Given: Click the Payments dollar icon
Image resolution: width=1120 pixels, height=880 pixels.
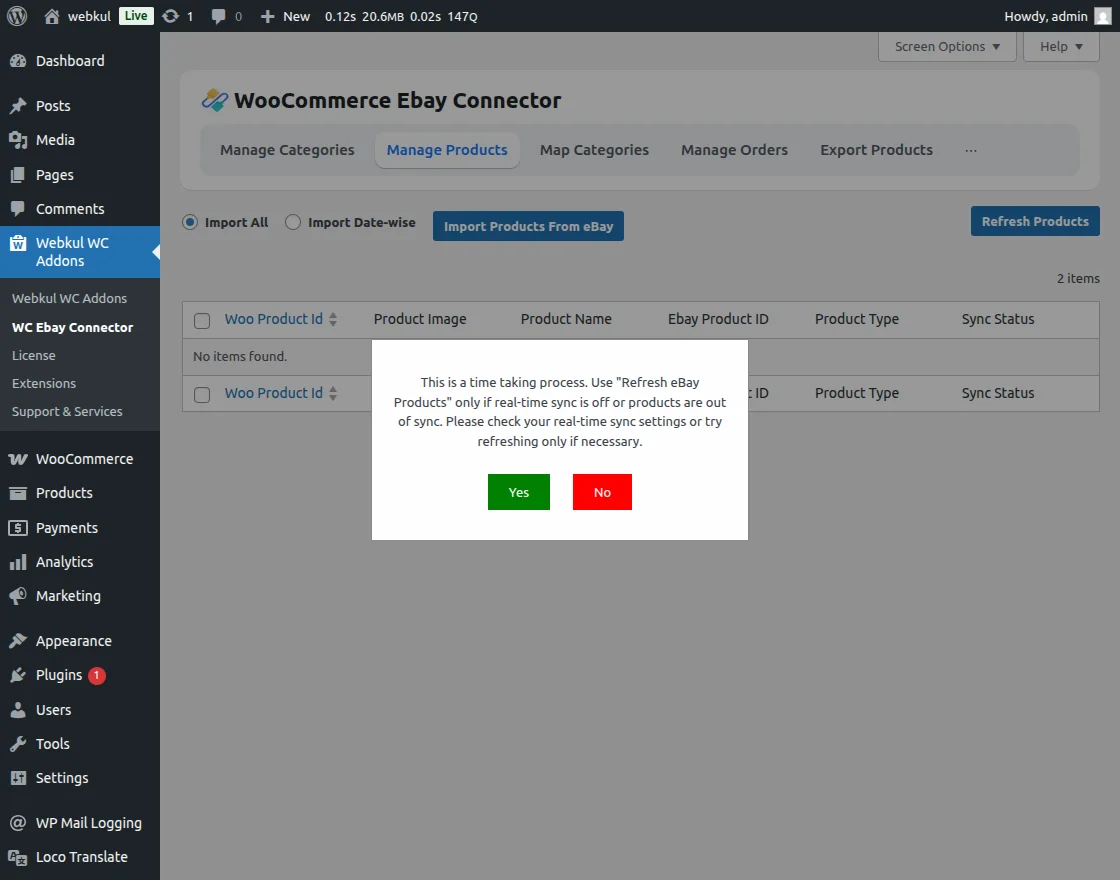Looking at the screenshot, I should click(18, 528).
